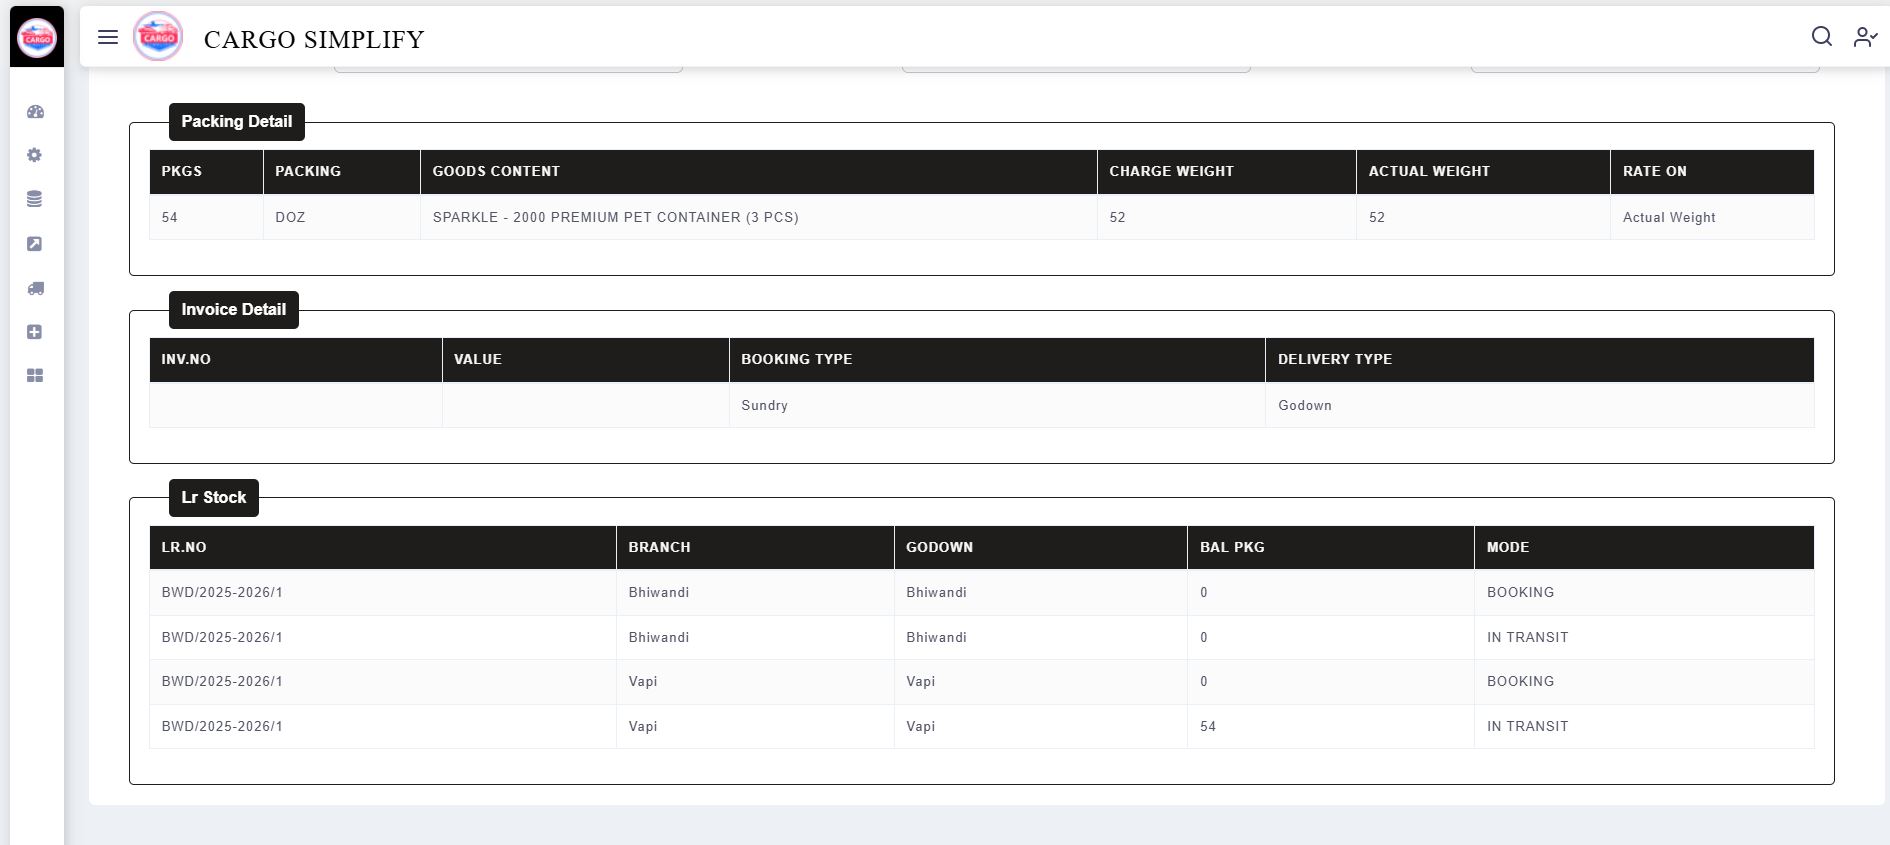Open the dashboard gauge icon in sidebar

35,112
